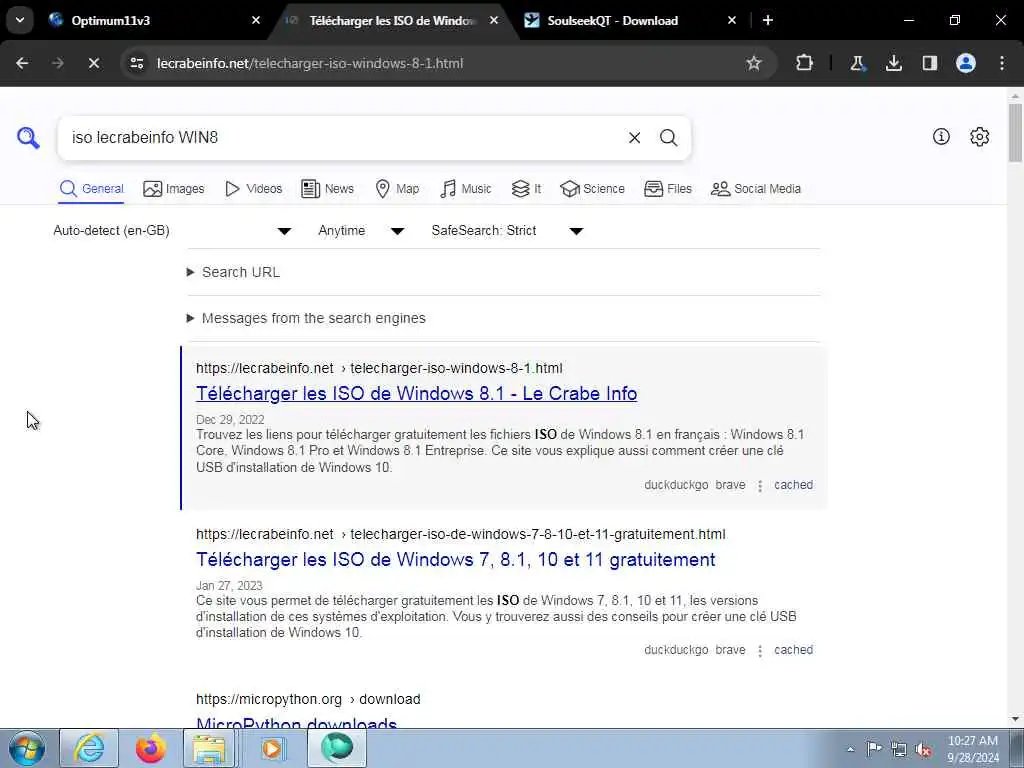Image resolution: width=1024 pixels, height=768 pixels.
Task: Launch Internet Explorer from taskbar
Action: 89,748
